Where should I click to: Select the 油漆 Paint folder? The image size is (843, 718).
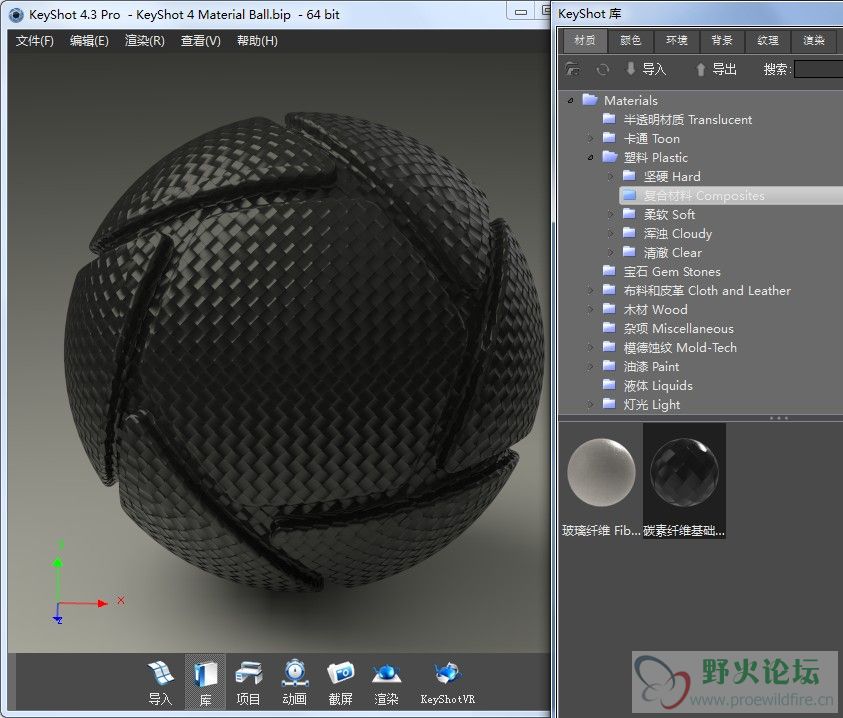point(641,366)
